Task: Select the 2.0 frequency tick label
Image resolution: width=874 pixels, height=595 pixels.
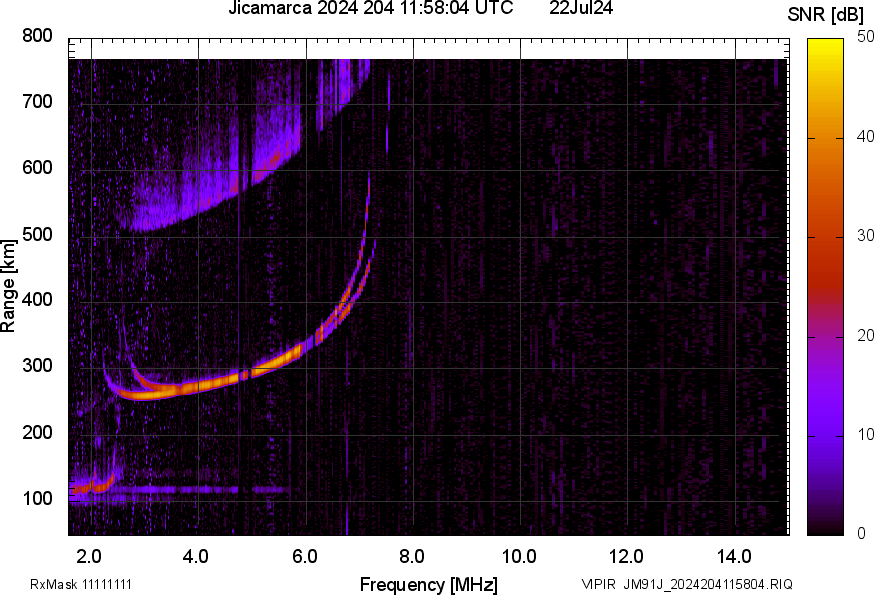Action: pyautogui.click(x=89, y=556)
